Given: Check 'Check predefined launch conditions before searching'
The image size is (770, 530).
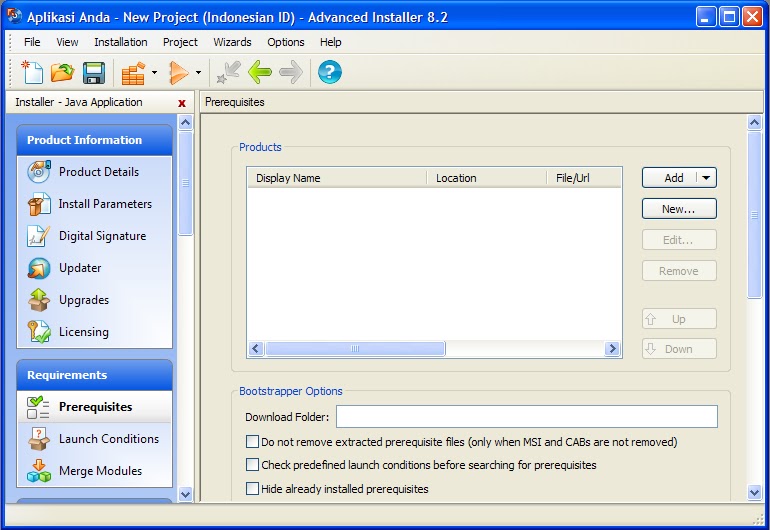Looking at the screenshot, I should point(252,465).
